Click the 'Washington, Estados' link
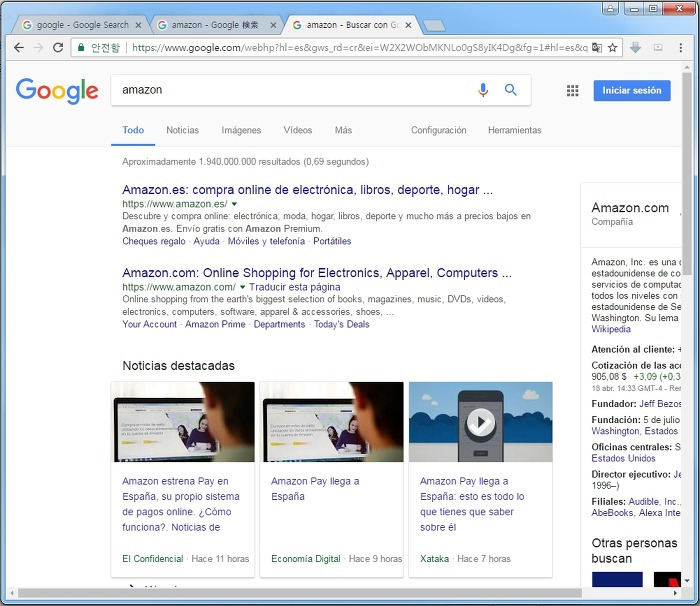This screenshot has width=700, height=606. [634, 431]
